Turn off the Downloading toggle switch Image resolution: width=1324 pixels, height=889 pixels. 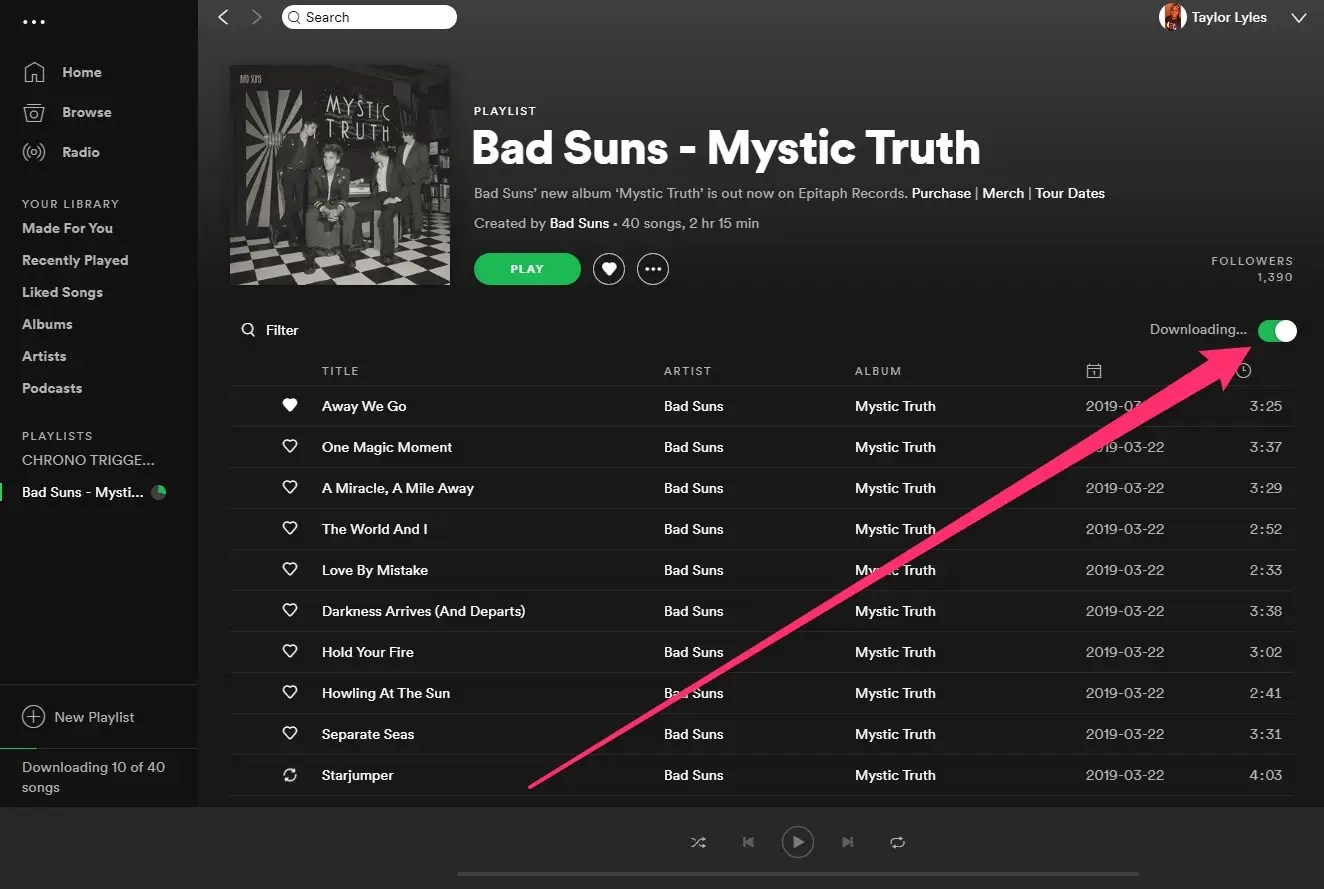point(1277,331)
